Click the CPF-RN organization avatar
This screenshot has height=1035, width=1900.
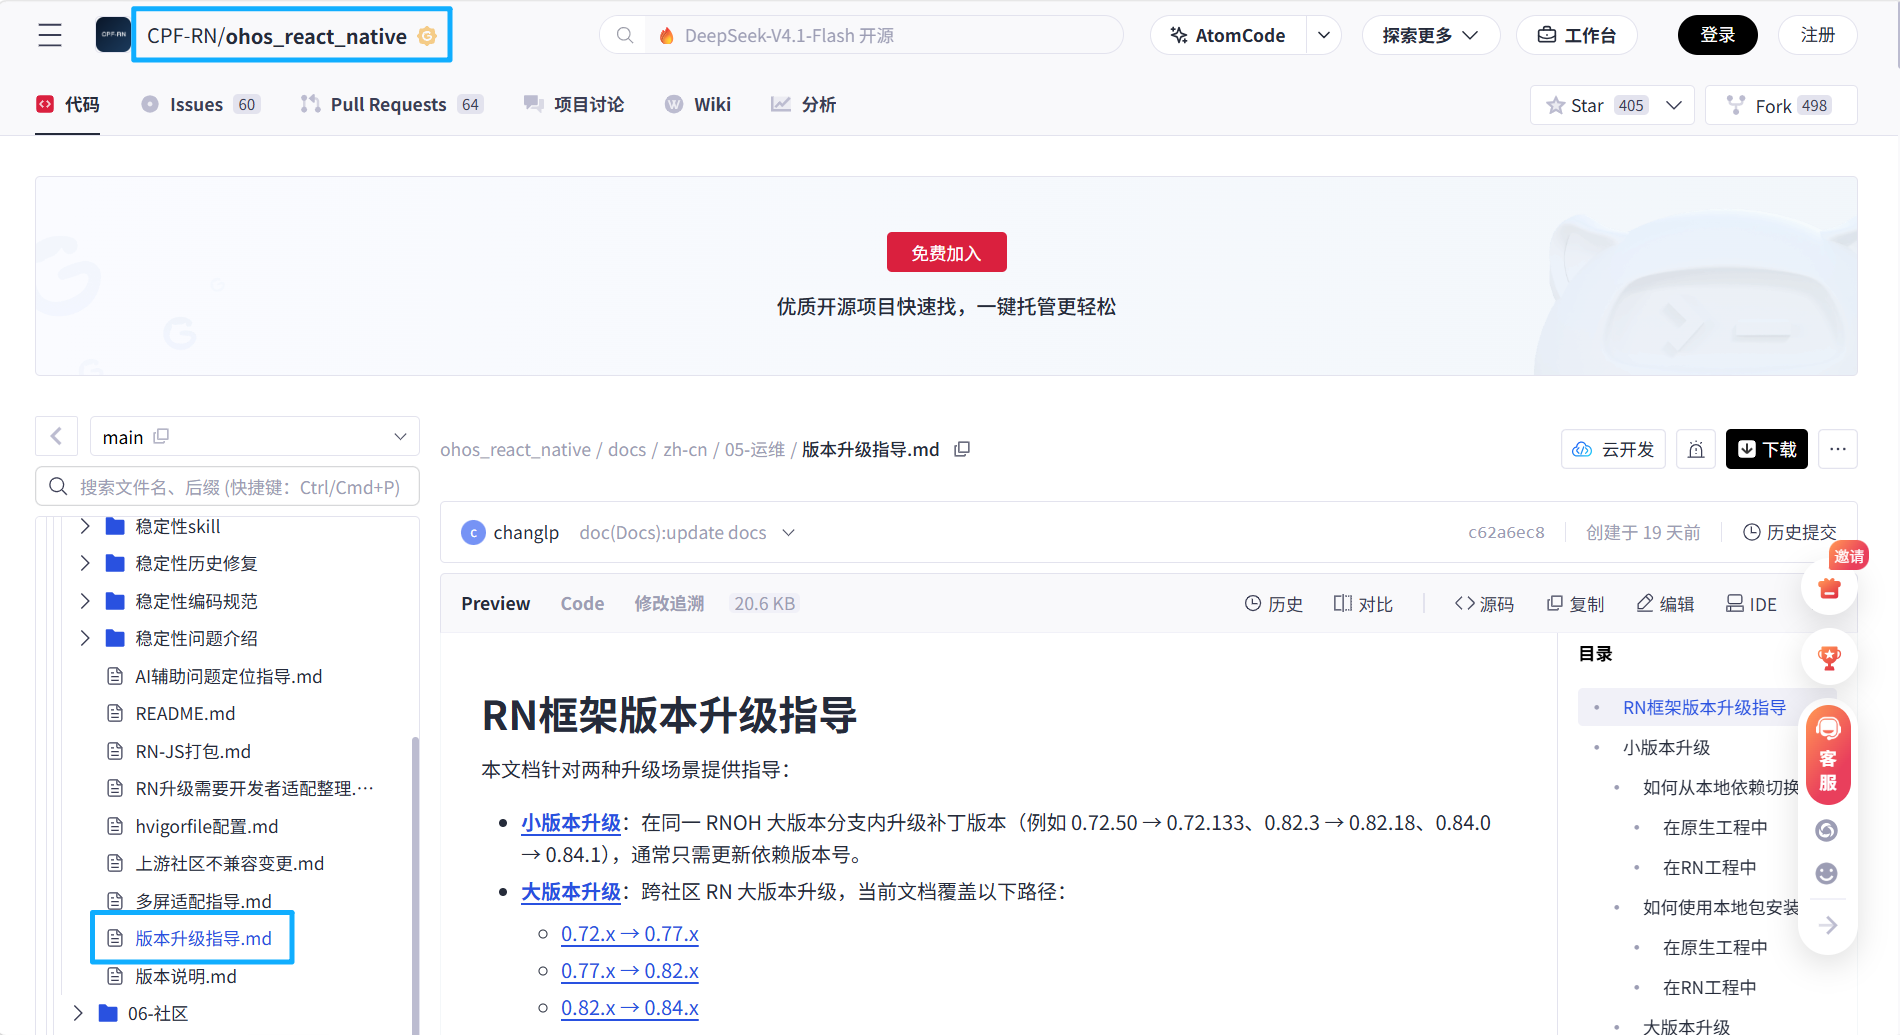113,35
